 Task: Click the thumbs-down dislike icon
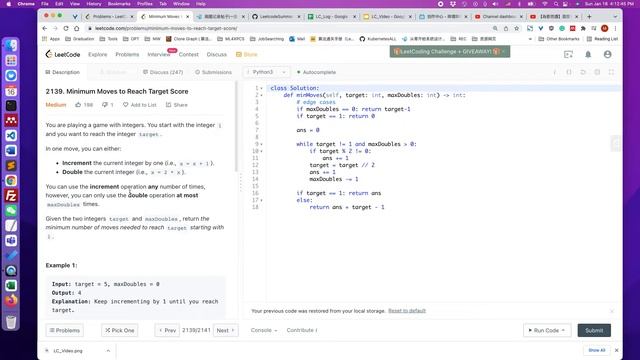[104, 105]
